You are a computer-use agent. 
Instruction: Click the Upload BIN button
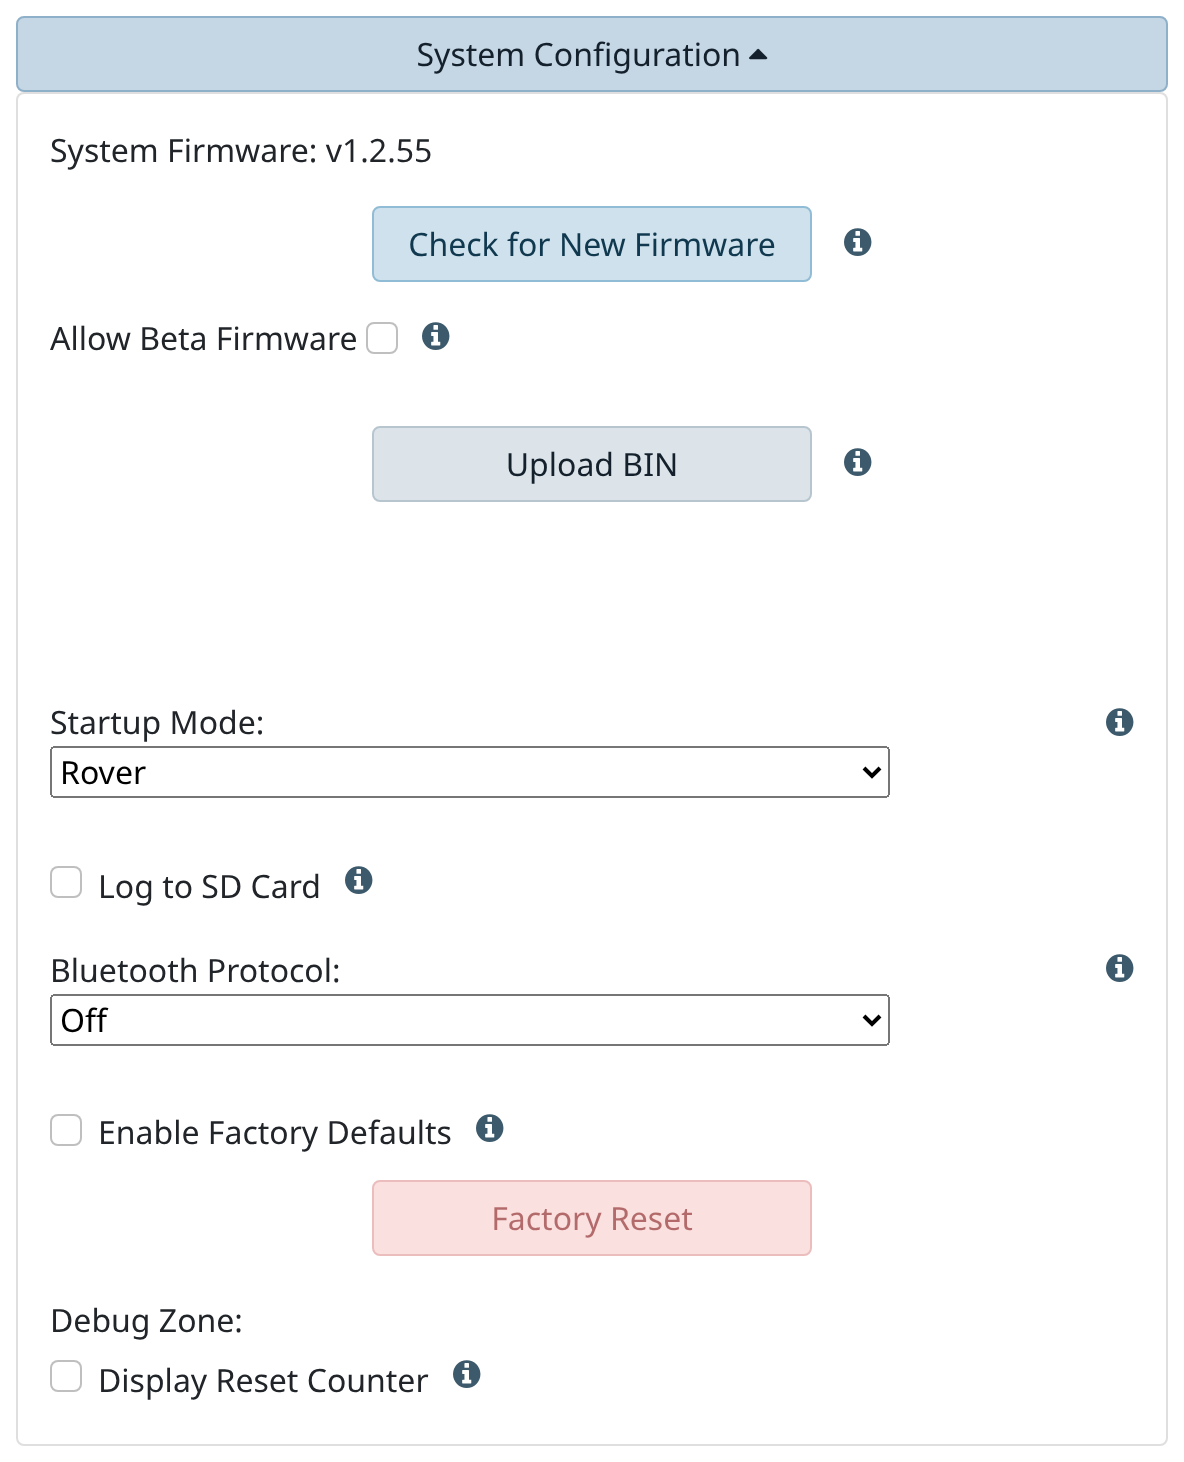(592, 464)
